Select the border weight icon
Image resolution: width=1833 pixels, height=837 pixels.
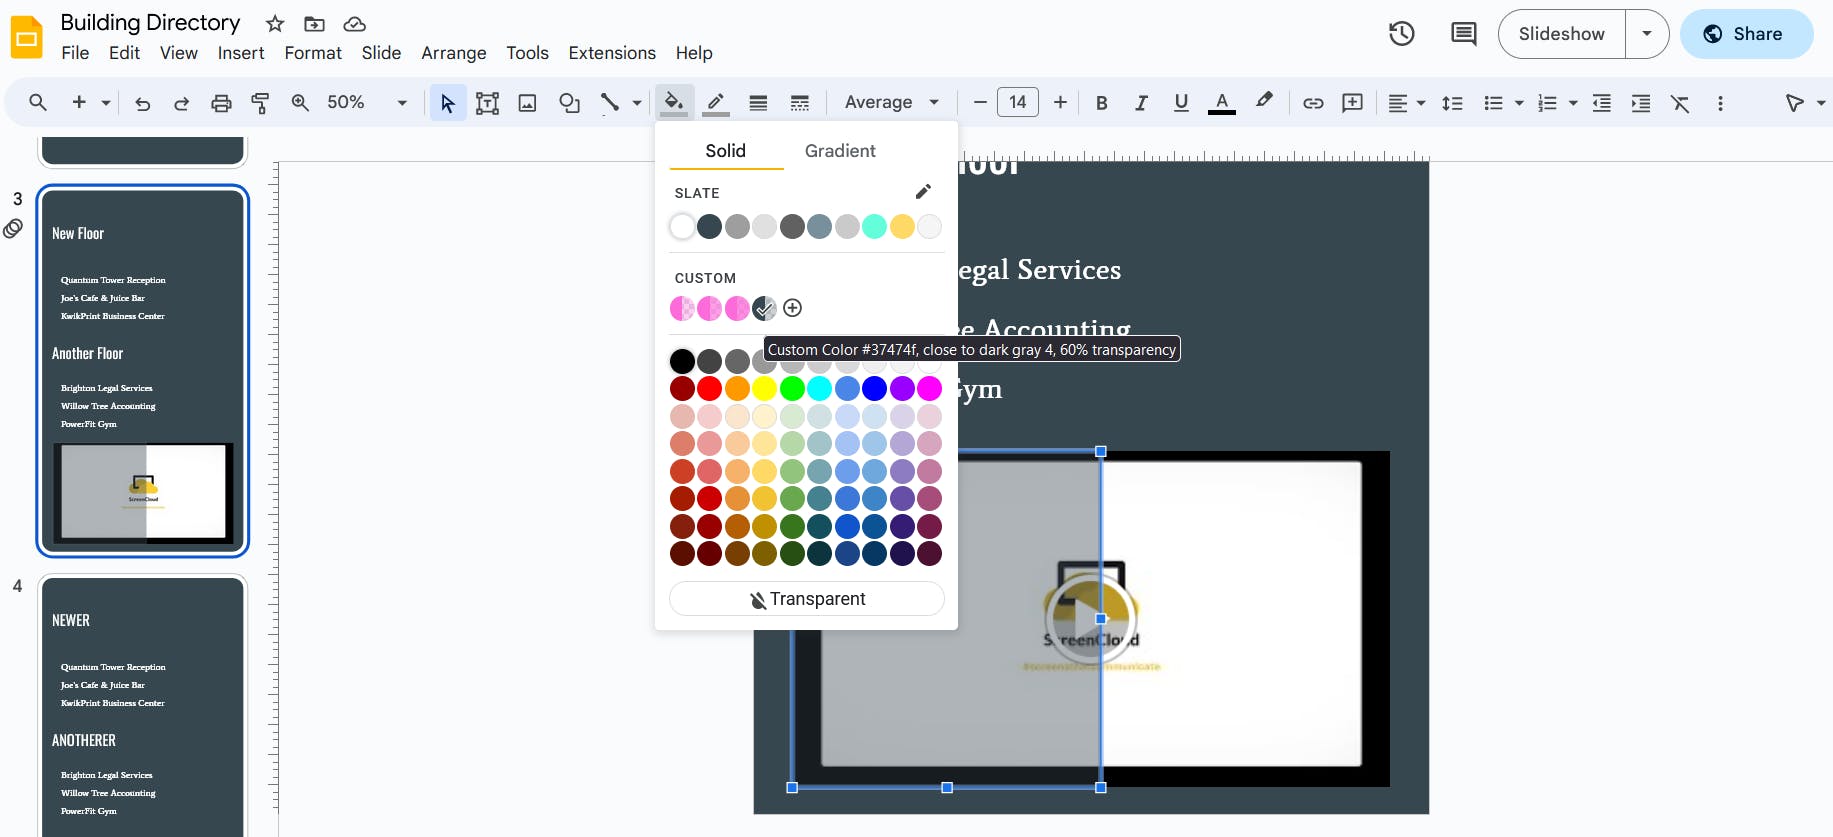(758, 102)
